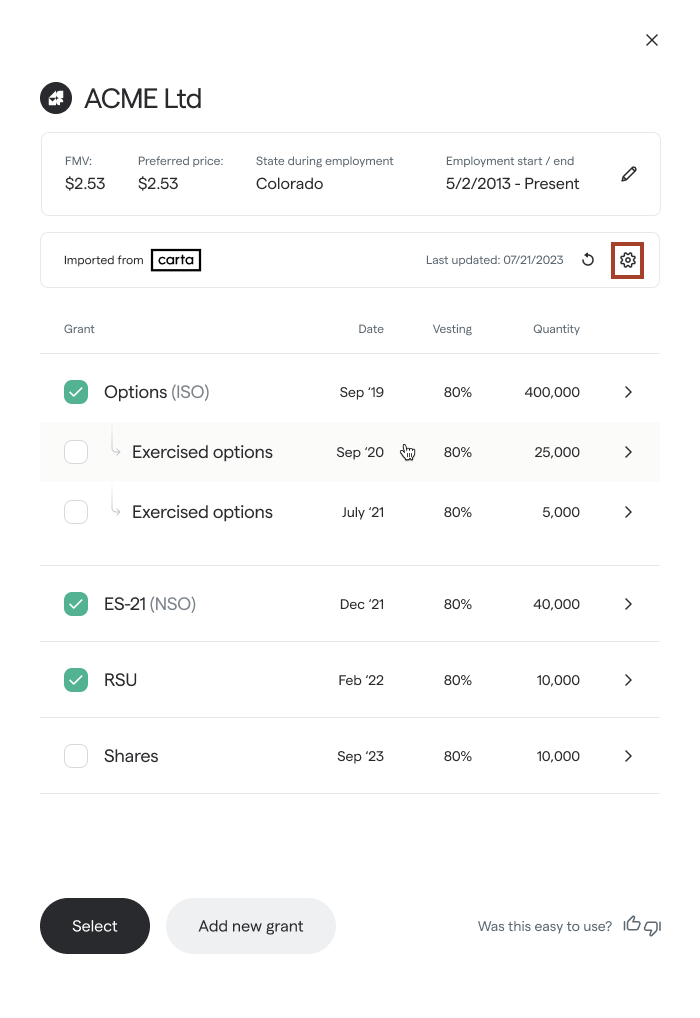Click the refresh import icon
Image resolution: width=700 pixels, height=1018 pixels.
click(x=588, y=260)
